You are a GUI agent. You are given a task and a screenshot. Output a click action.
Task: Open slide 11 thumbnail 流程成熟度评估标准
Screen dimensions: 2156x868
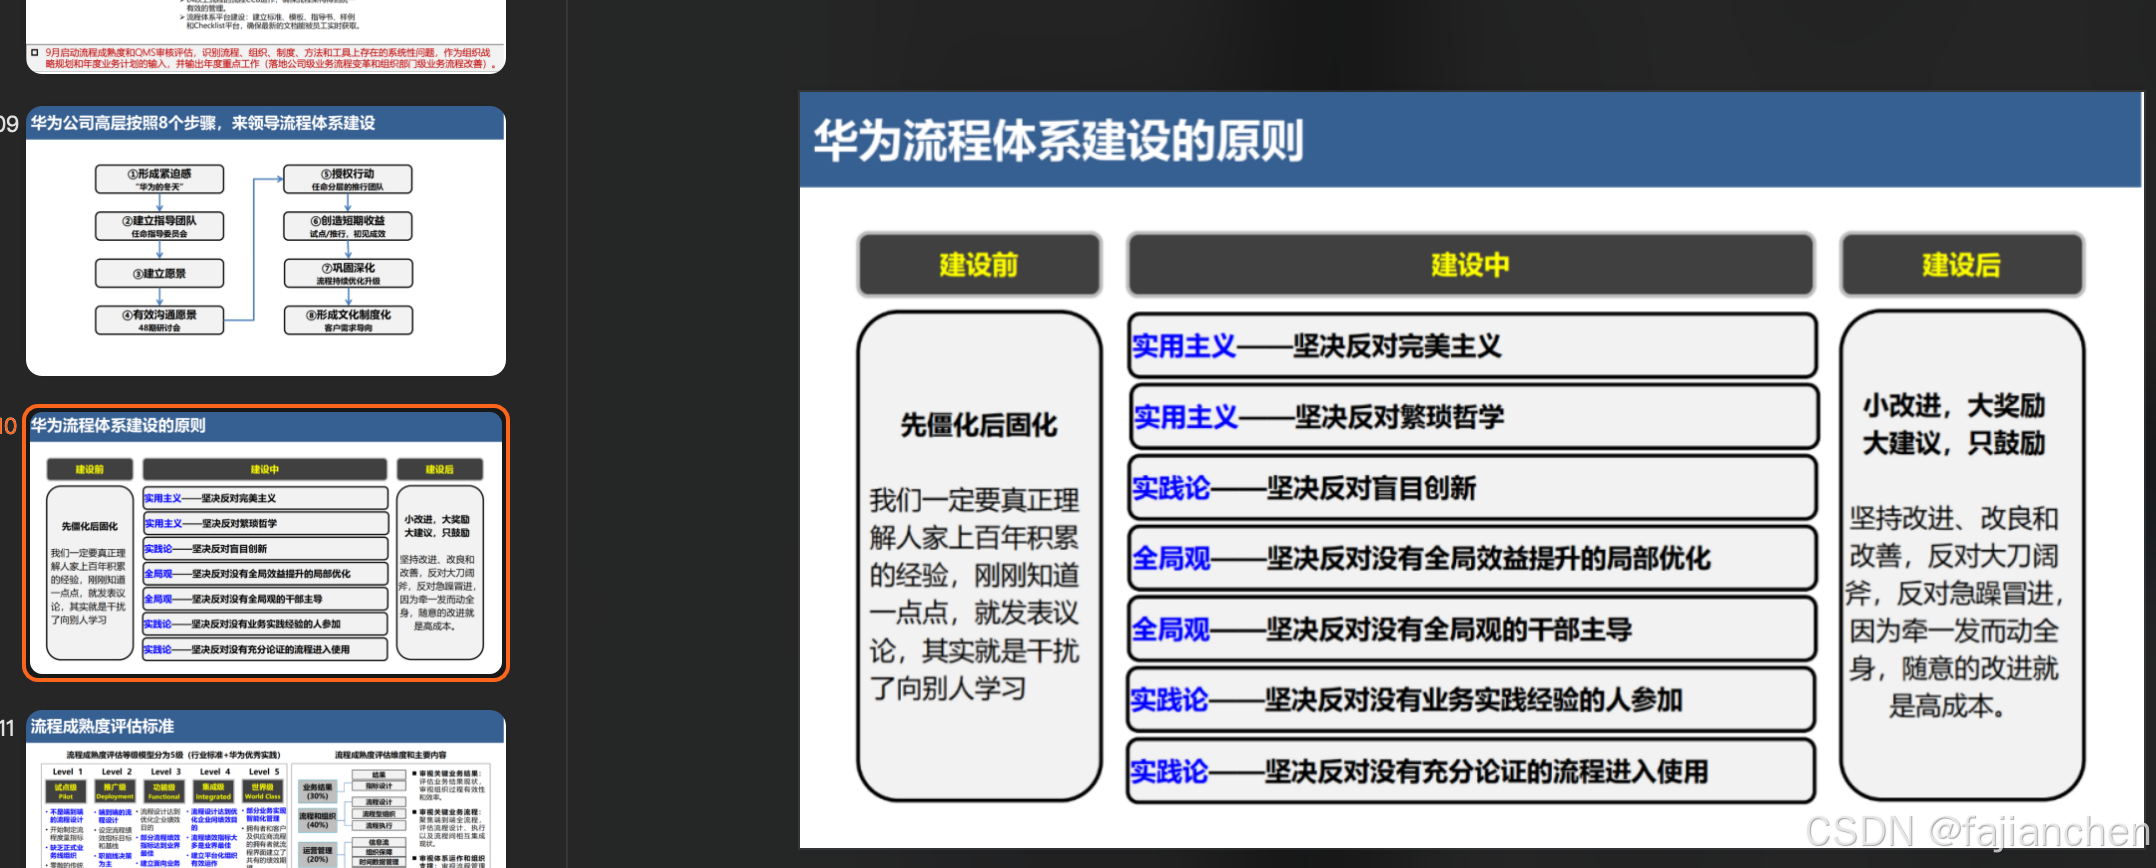[265, 789]
